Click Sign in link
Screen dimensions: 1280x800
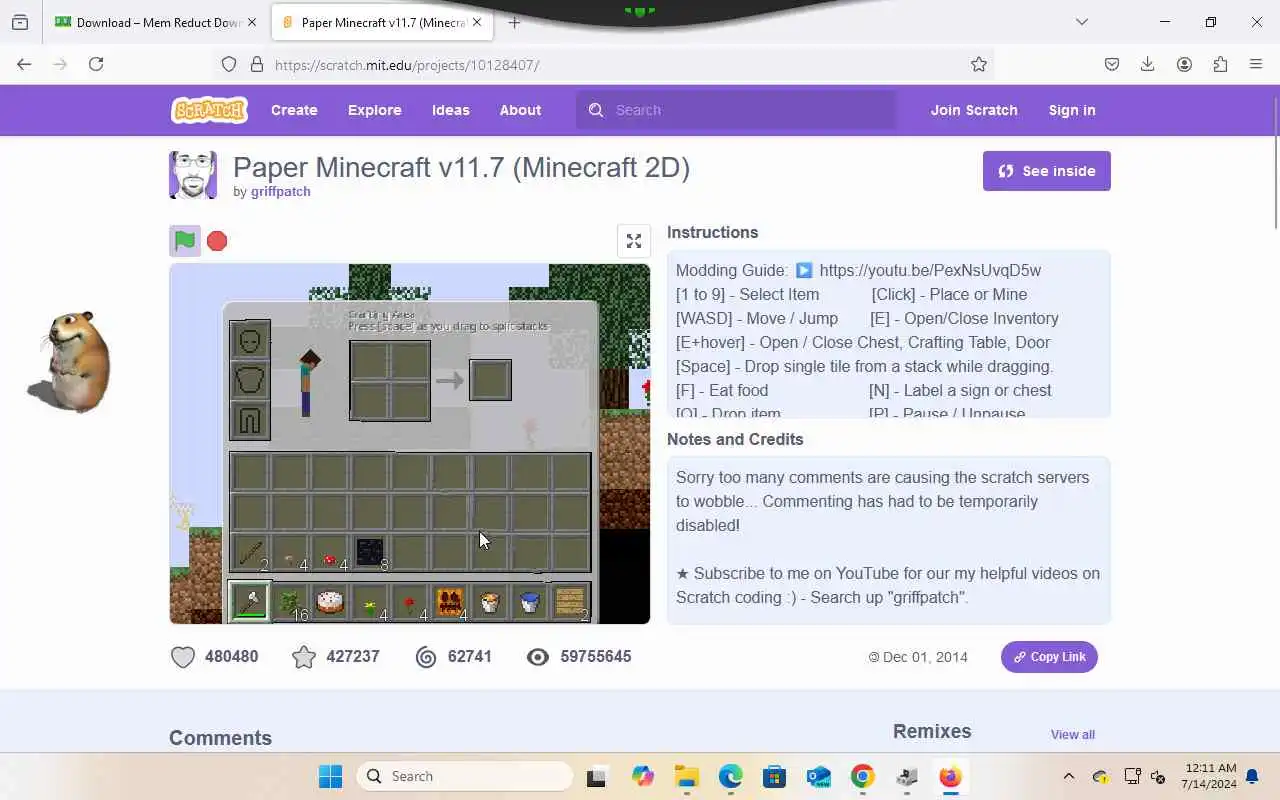[1072, 110]
